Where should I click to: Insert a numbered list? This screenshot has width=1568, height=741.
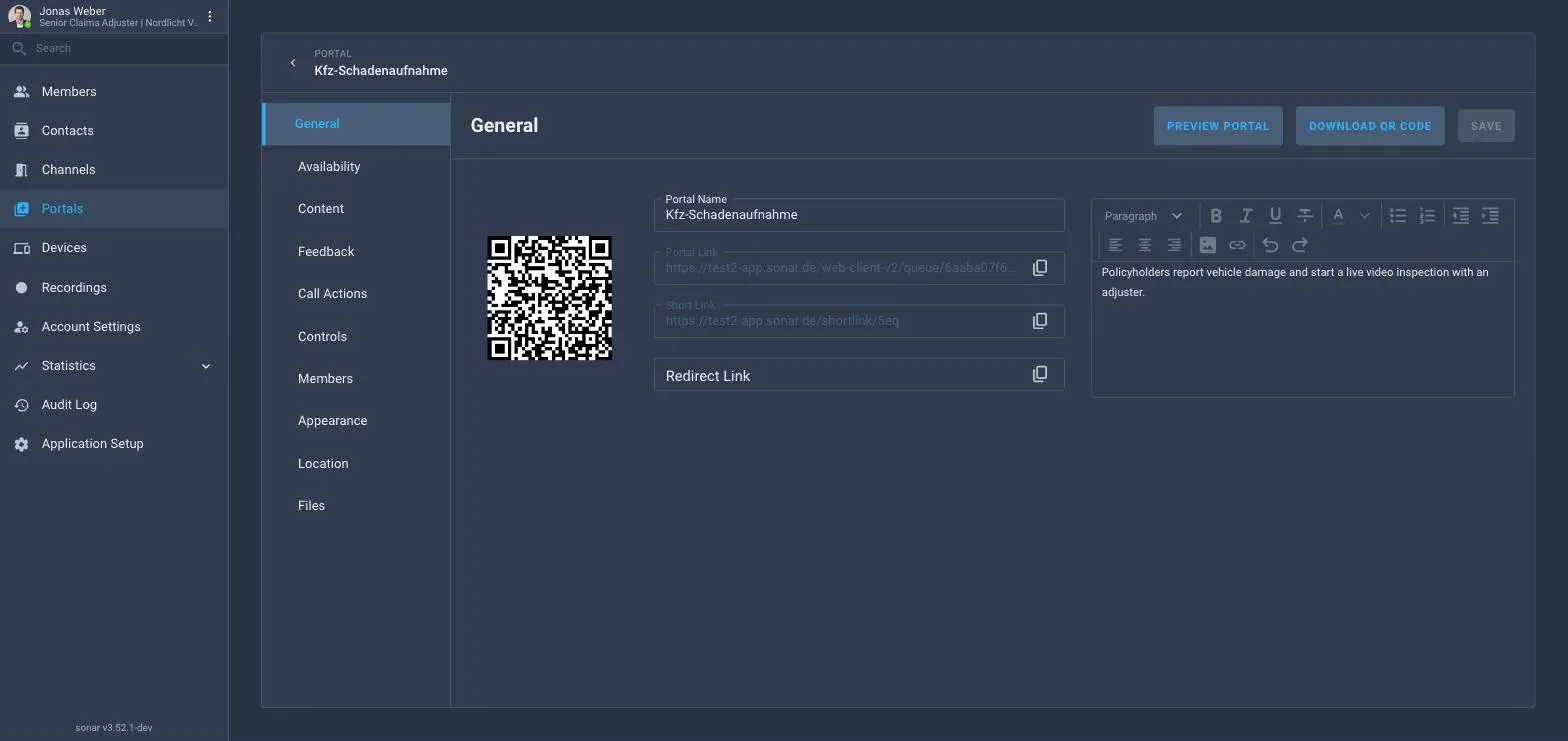coord(1427,215)
